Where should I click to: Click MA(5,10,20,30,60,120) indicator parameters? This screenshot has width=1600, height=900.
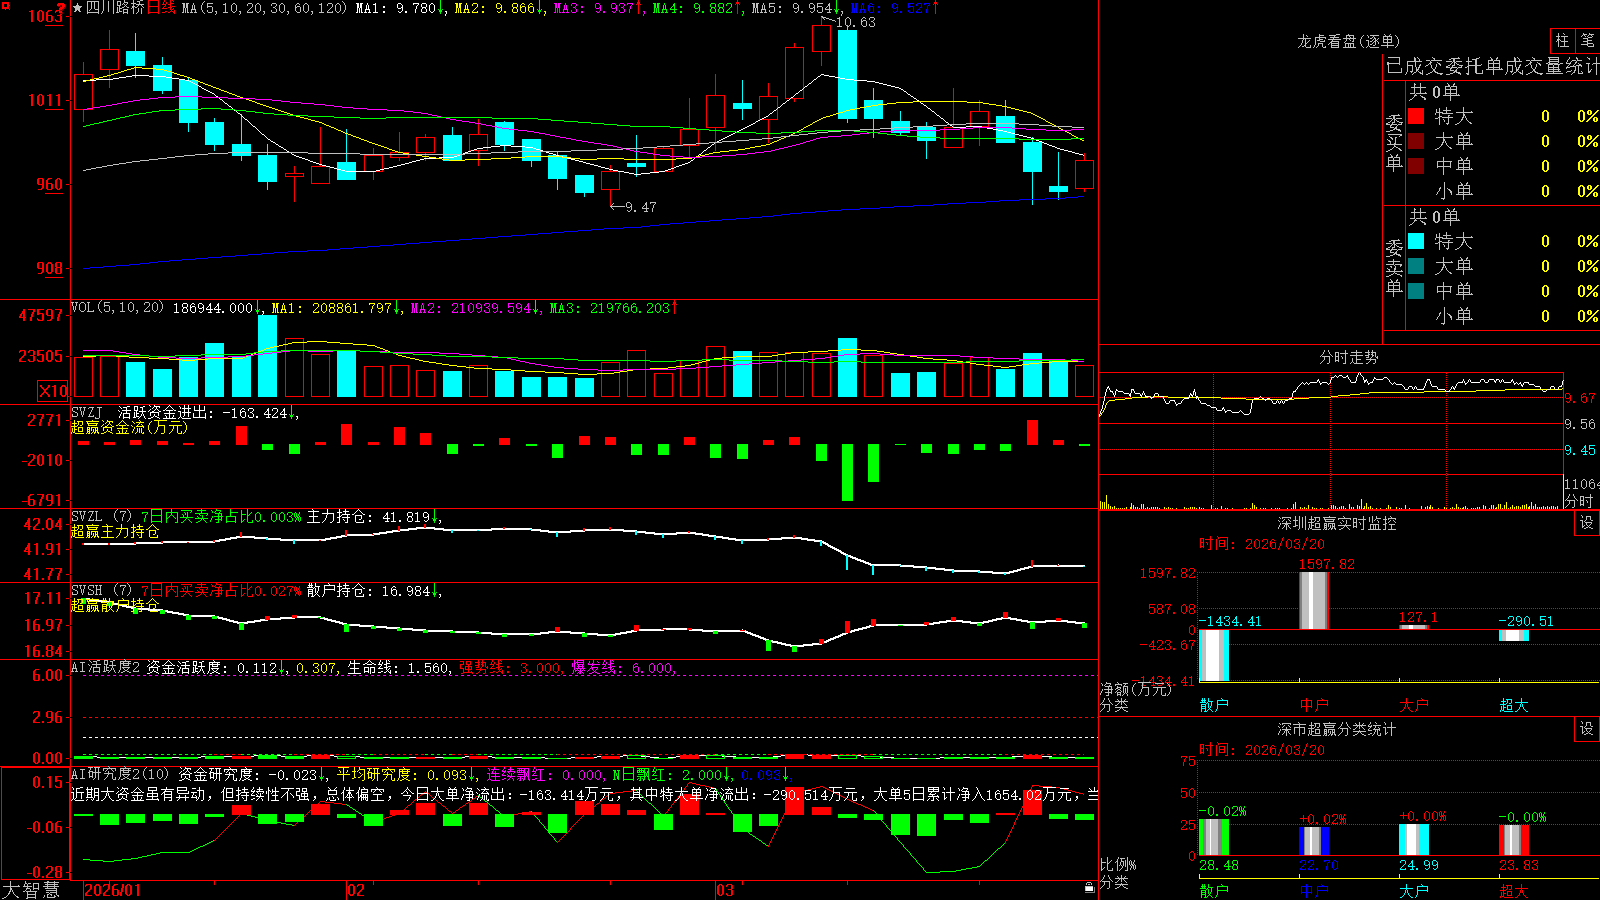265,8
